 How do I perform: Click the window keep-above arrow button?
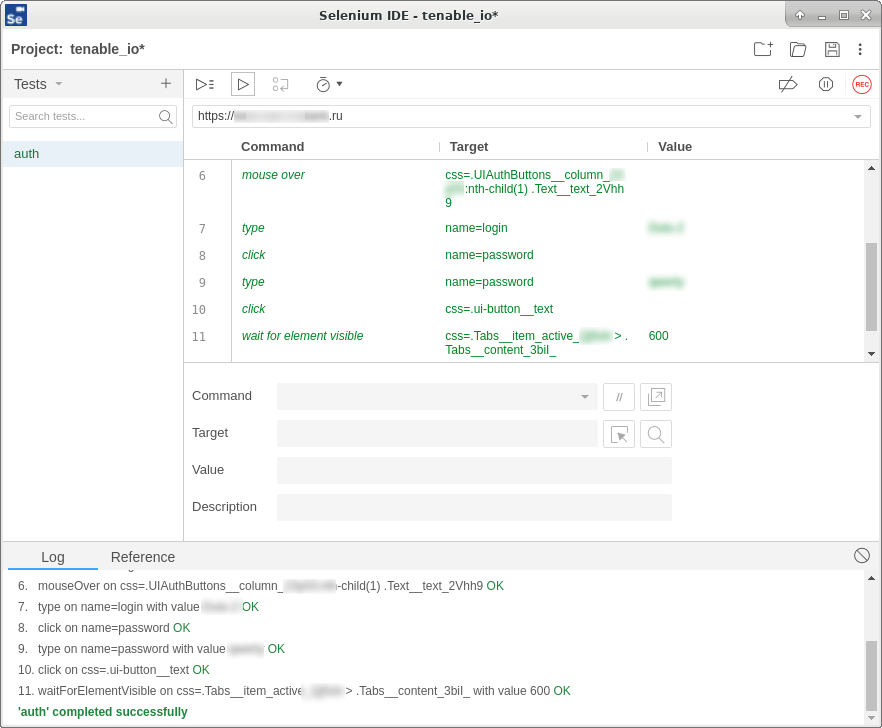point(799,15)
